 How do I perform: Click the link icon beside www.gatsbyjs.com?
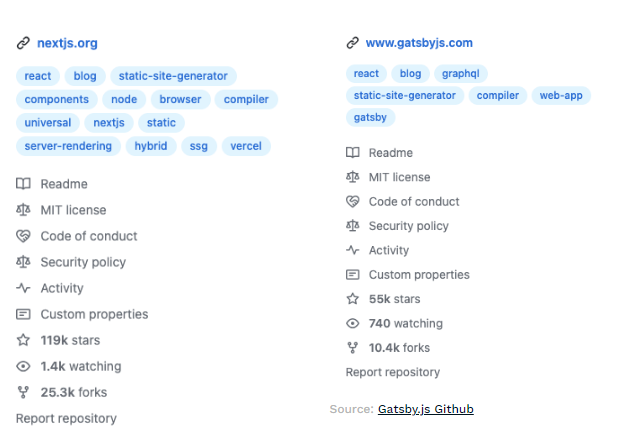click(352, 43)
